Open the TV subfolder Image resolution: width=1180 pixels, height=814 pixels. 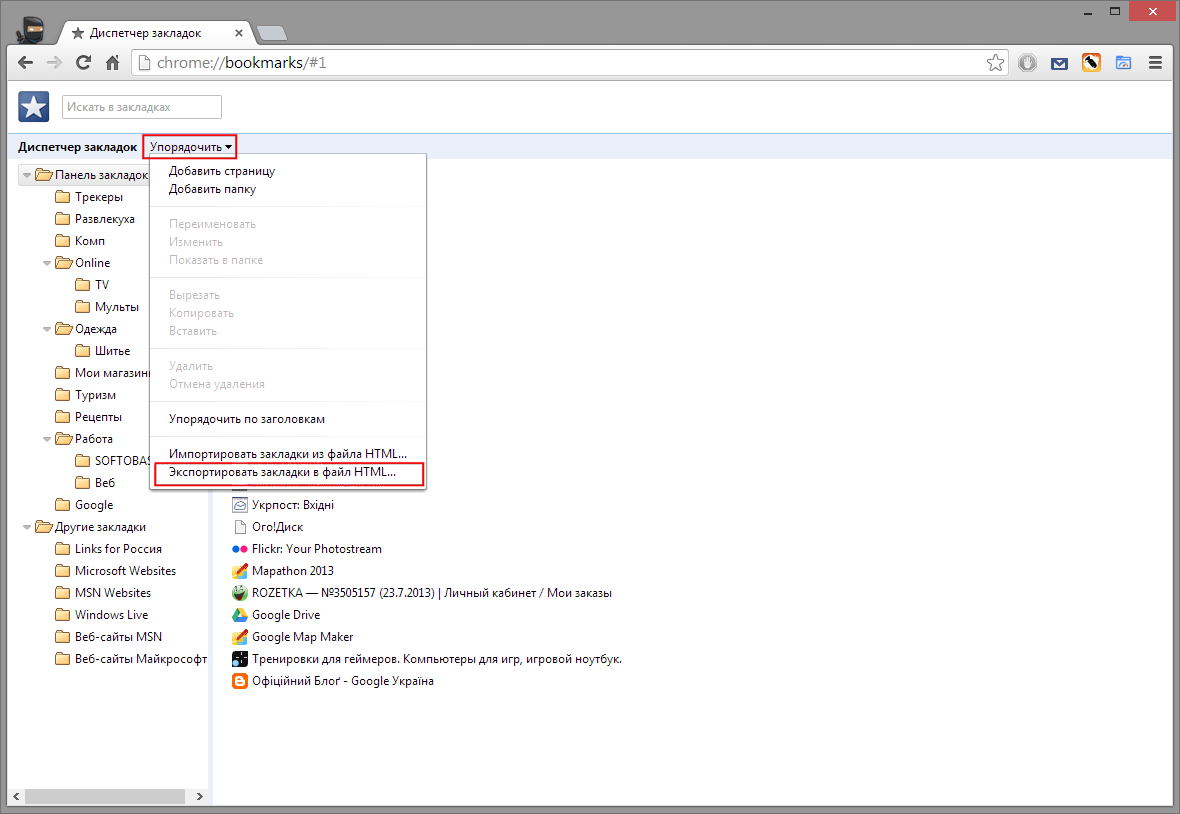(93, 284)
